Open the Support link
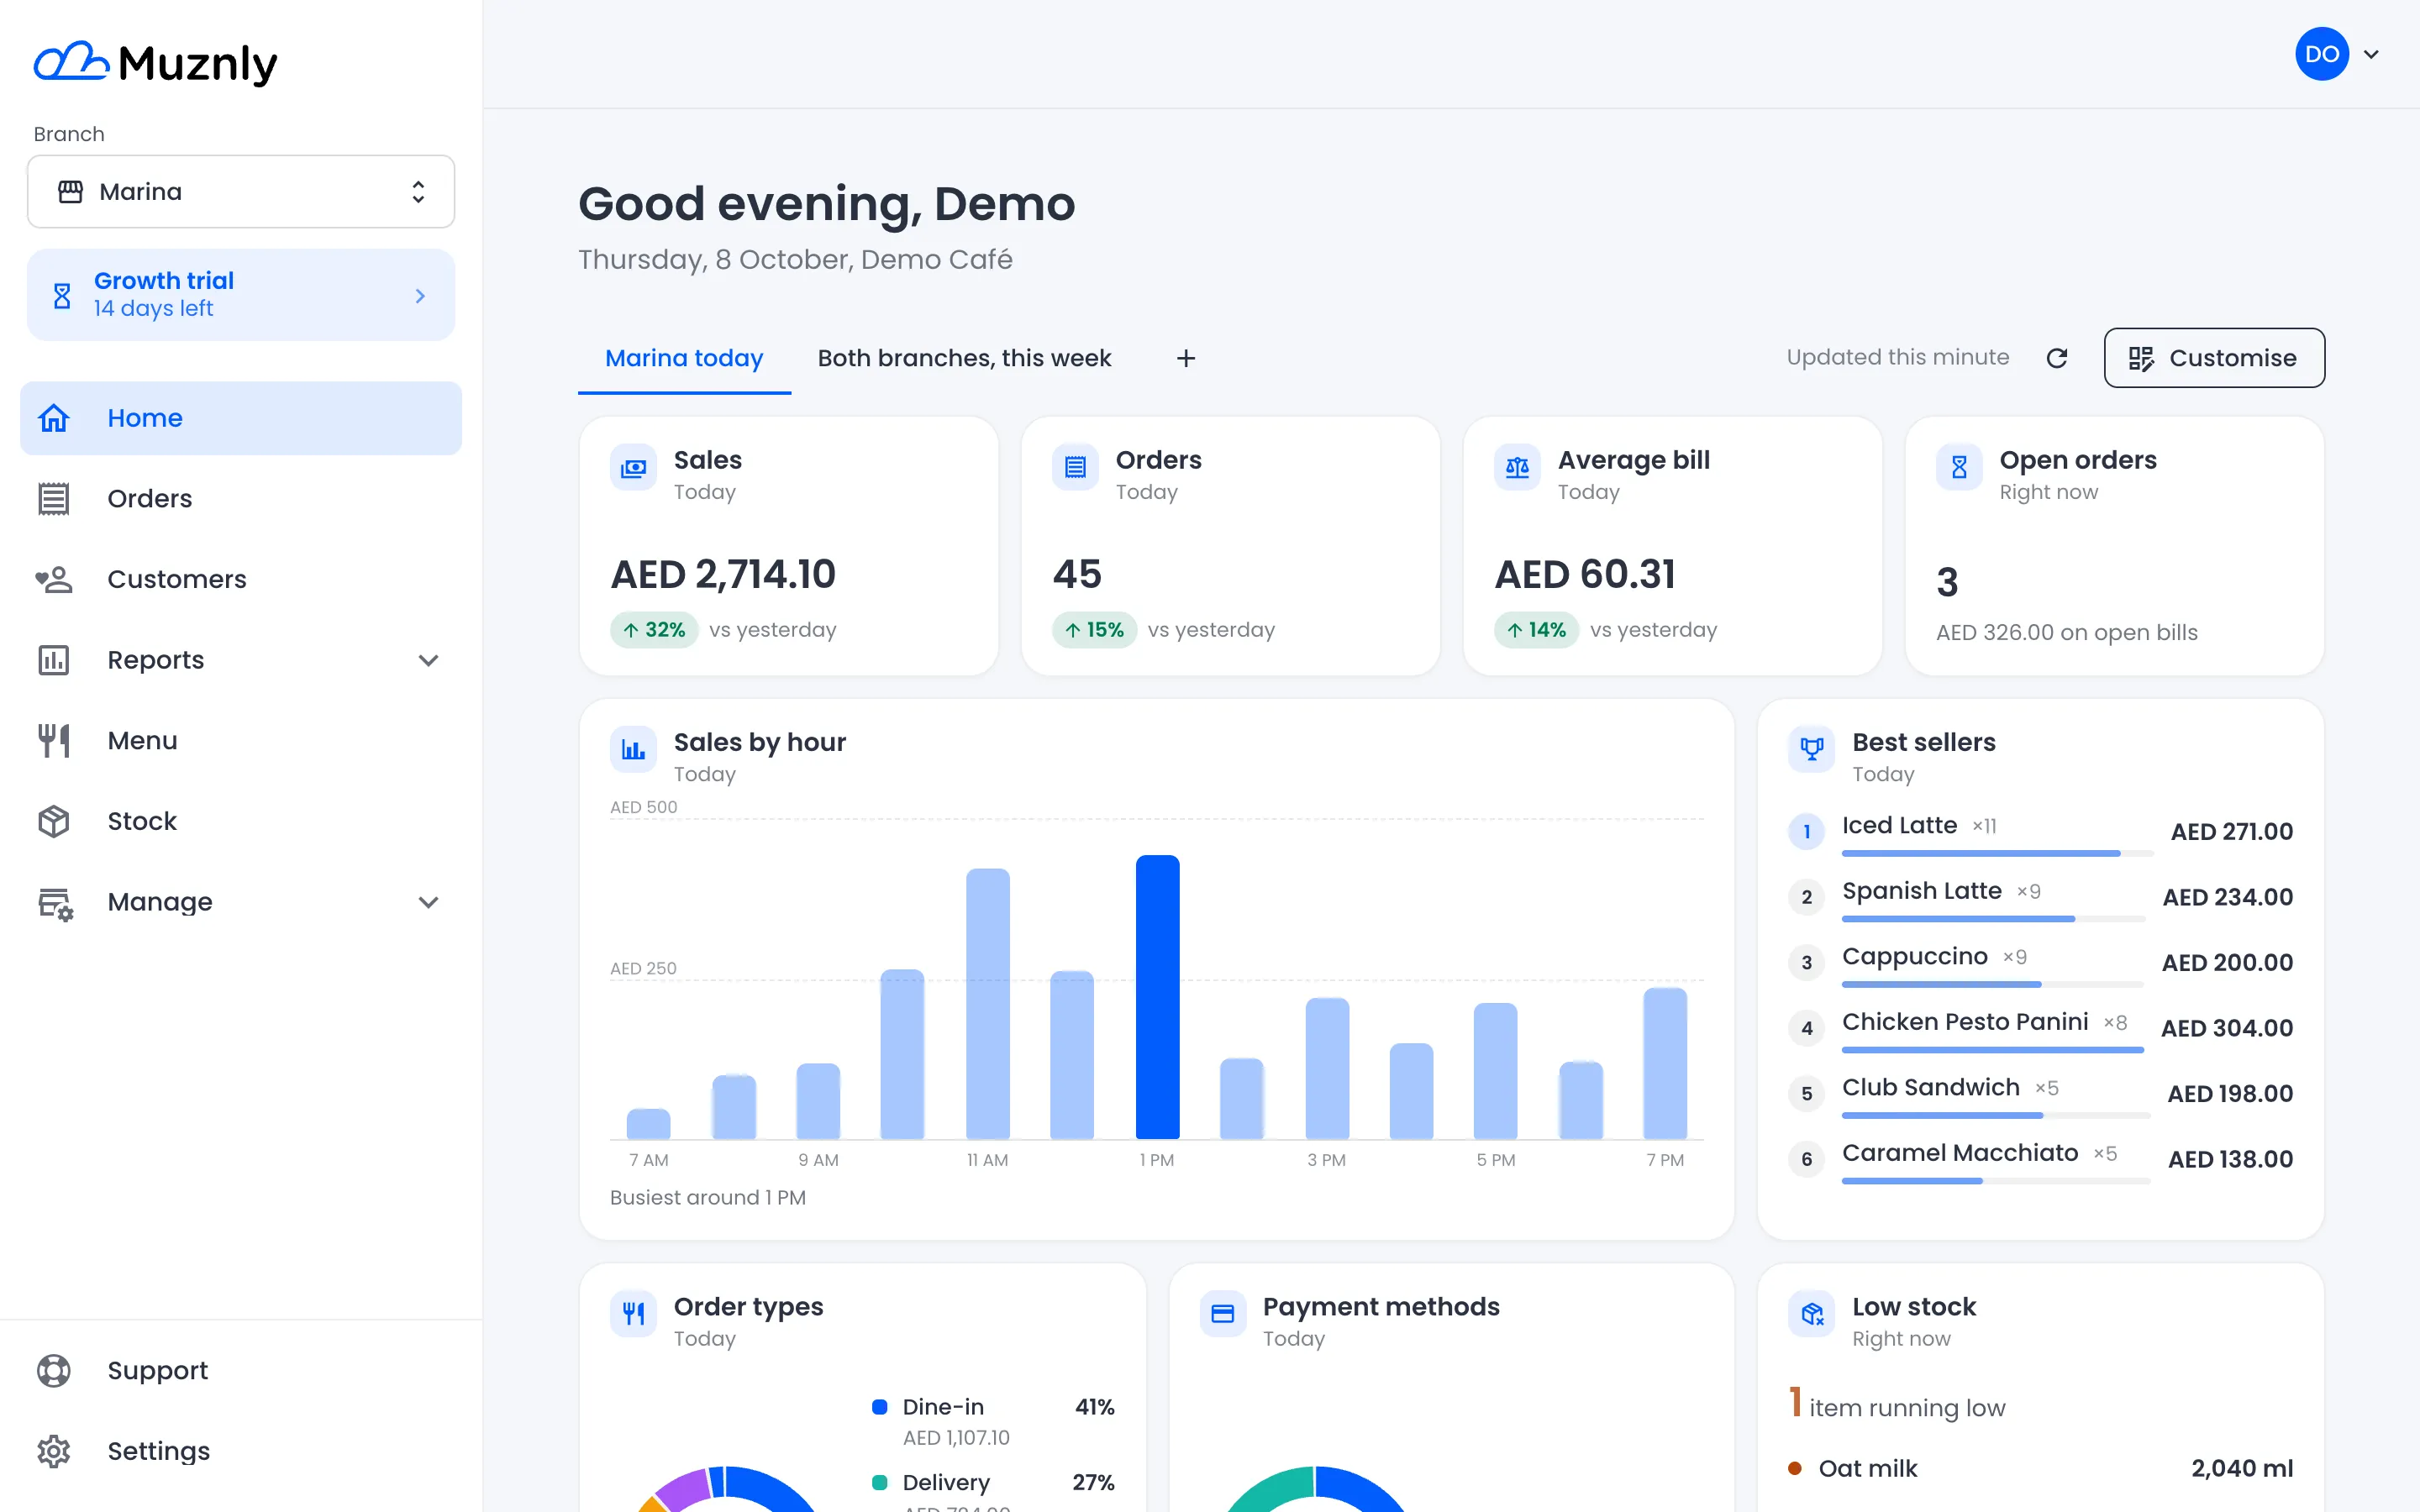The width and height of the screenshot is (2420, 1512). point(241,1370)
